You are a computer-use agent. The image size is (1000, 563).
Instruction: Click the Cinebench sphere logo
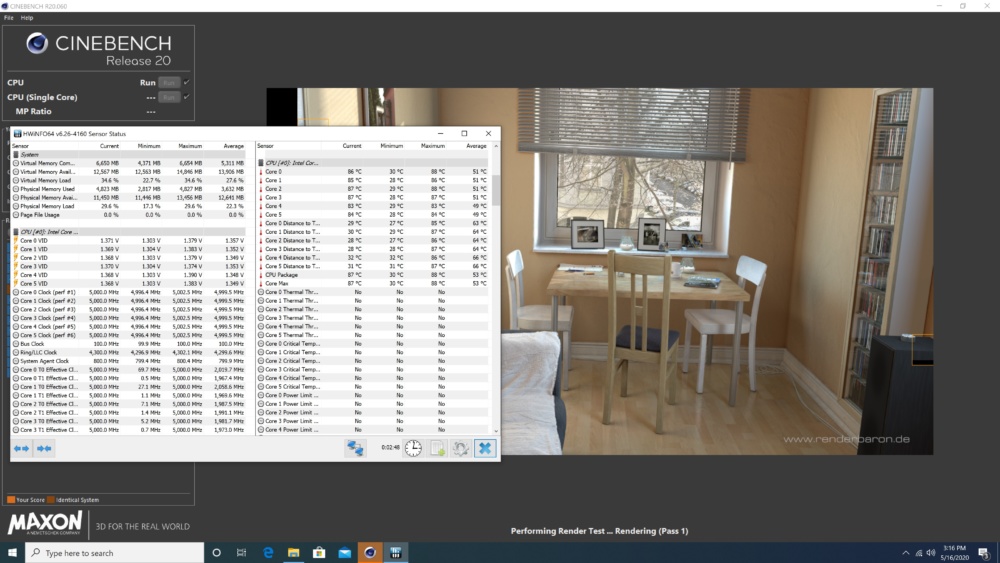point(37,43)
